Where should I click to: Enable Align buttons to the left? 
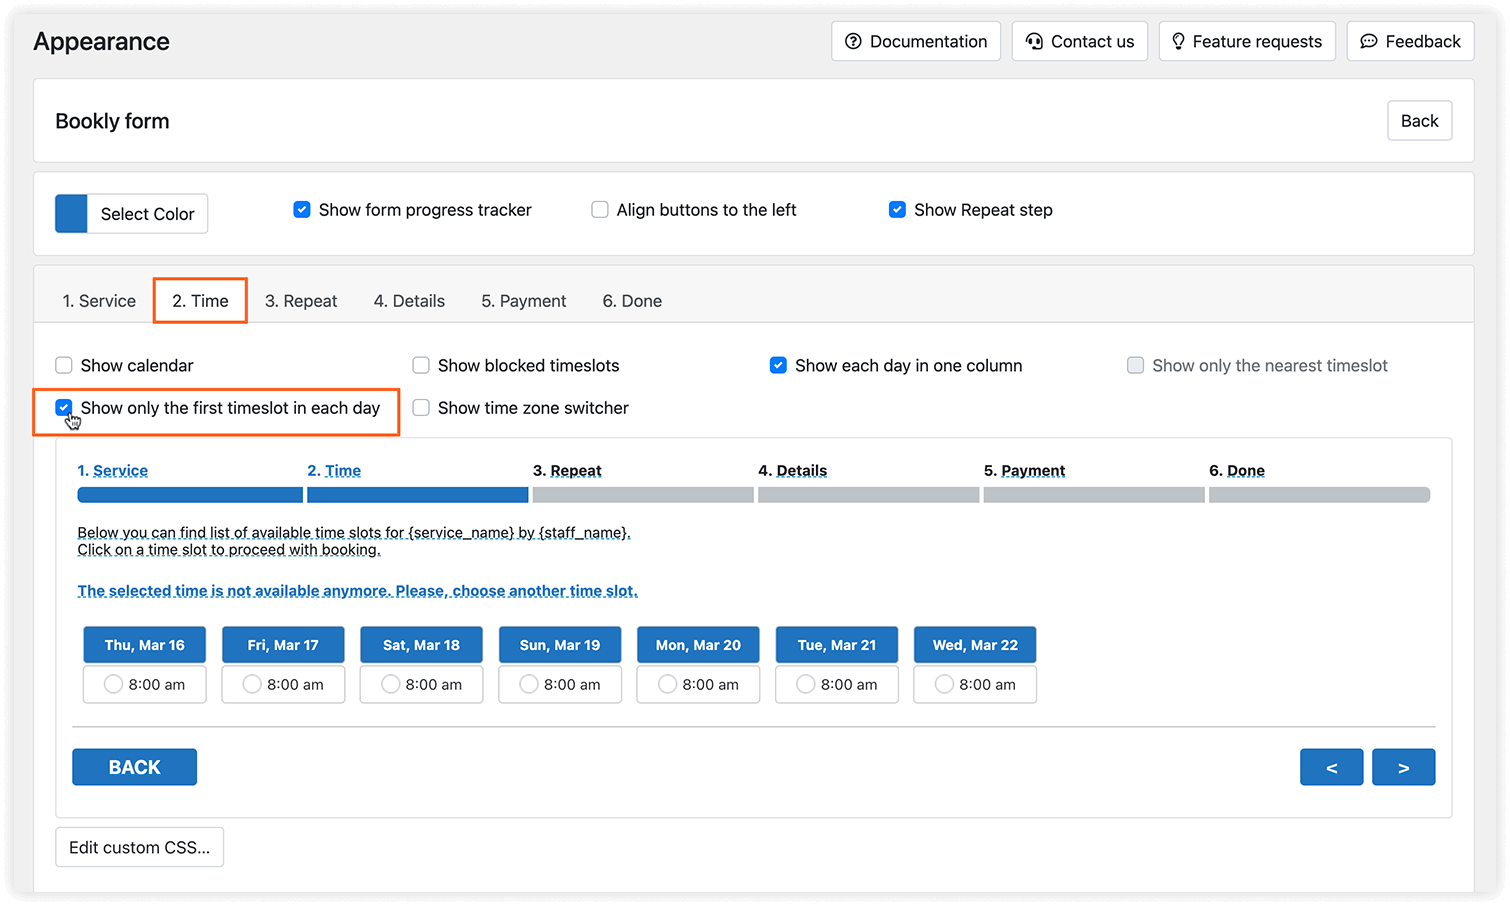[599, 210]
